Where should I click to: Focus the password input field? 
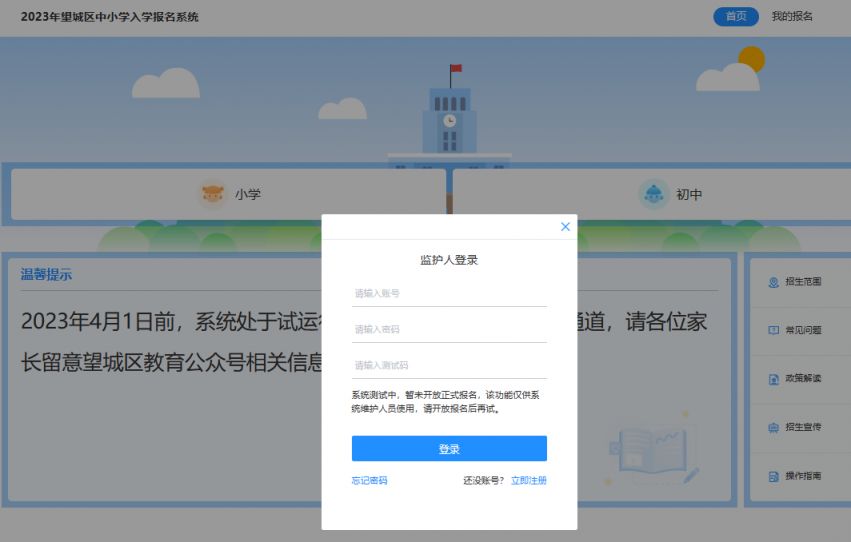[x=449, y=329]
